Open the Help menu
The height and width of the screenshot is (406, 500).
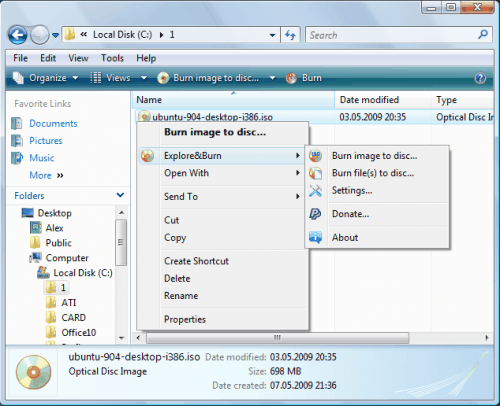click(x=146, y=58)
